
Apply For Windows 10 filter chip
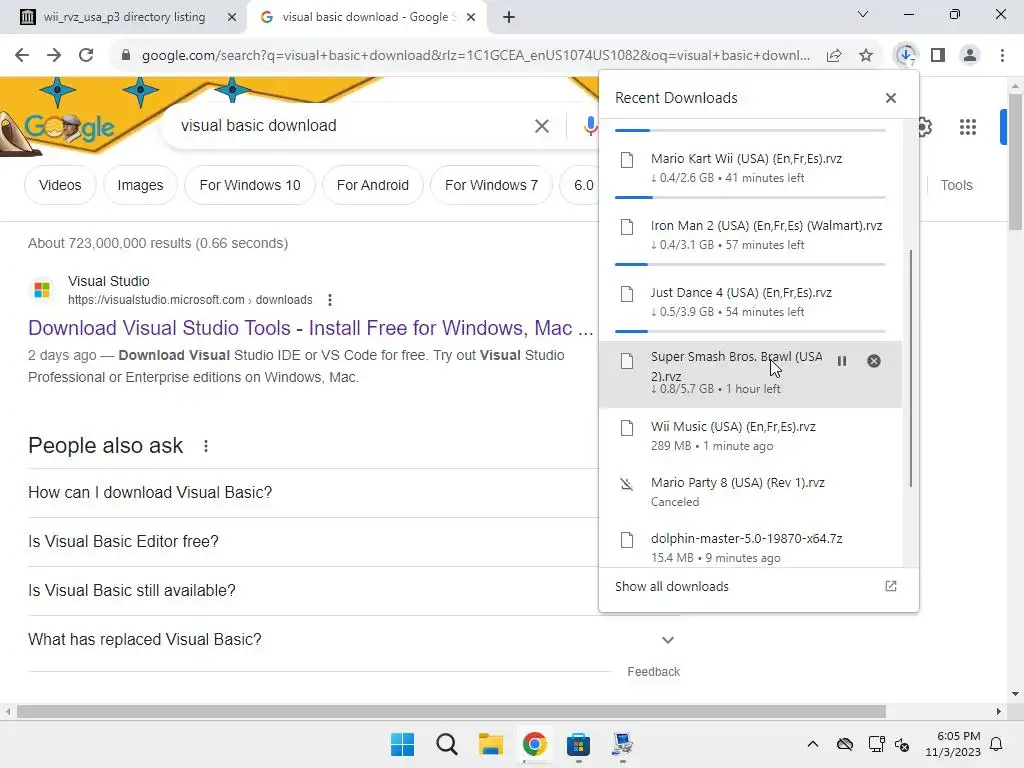tap(250, 185)
